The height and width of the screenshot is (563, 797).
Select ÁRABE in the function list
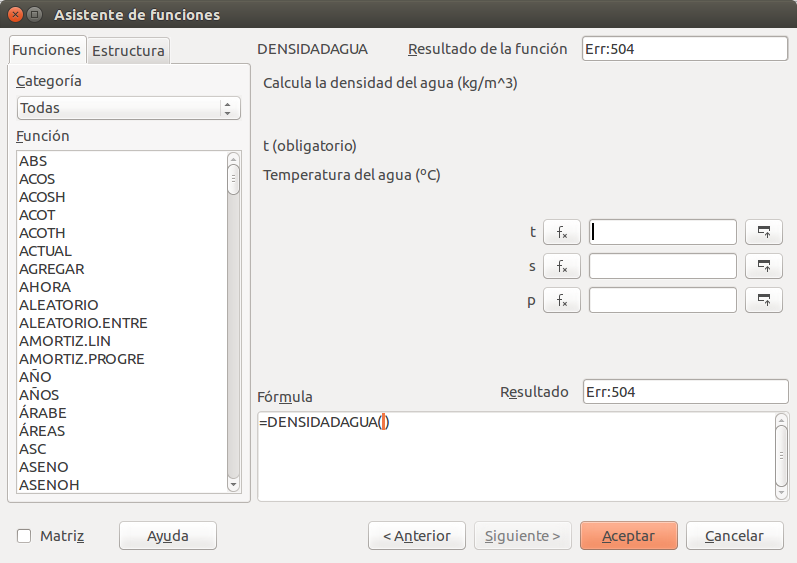(122, 413)
